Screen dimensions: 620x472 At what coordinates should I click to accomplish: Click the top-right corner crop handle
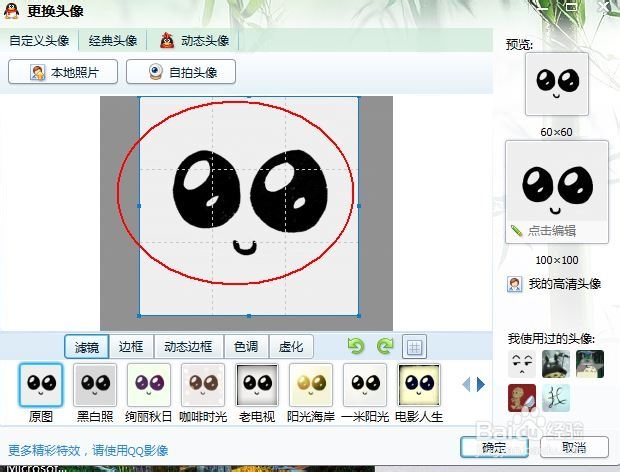click(359, 97)
